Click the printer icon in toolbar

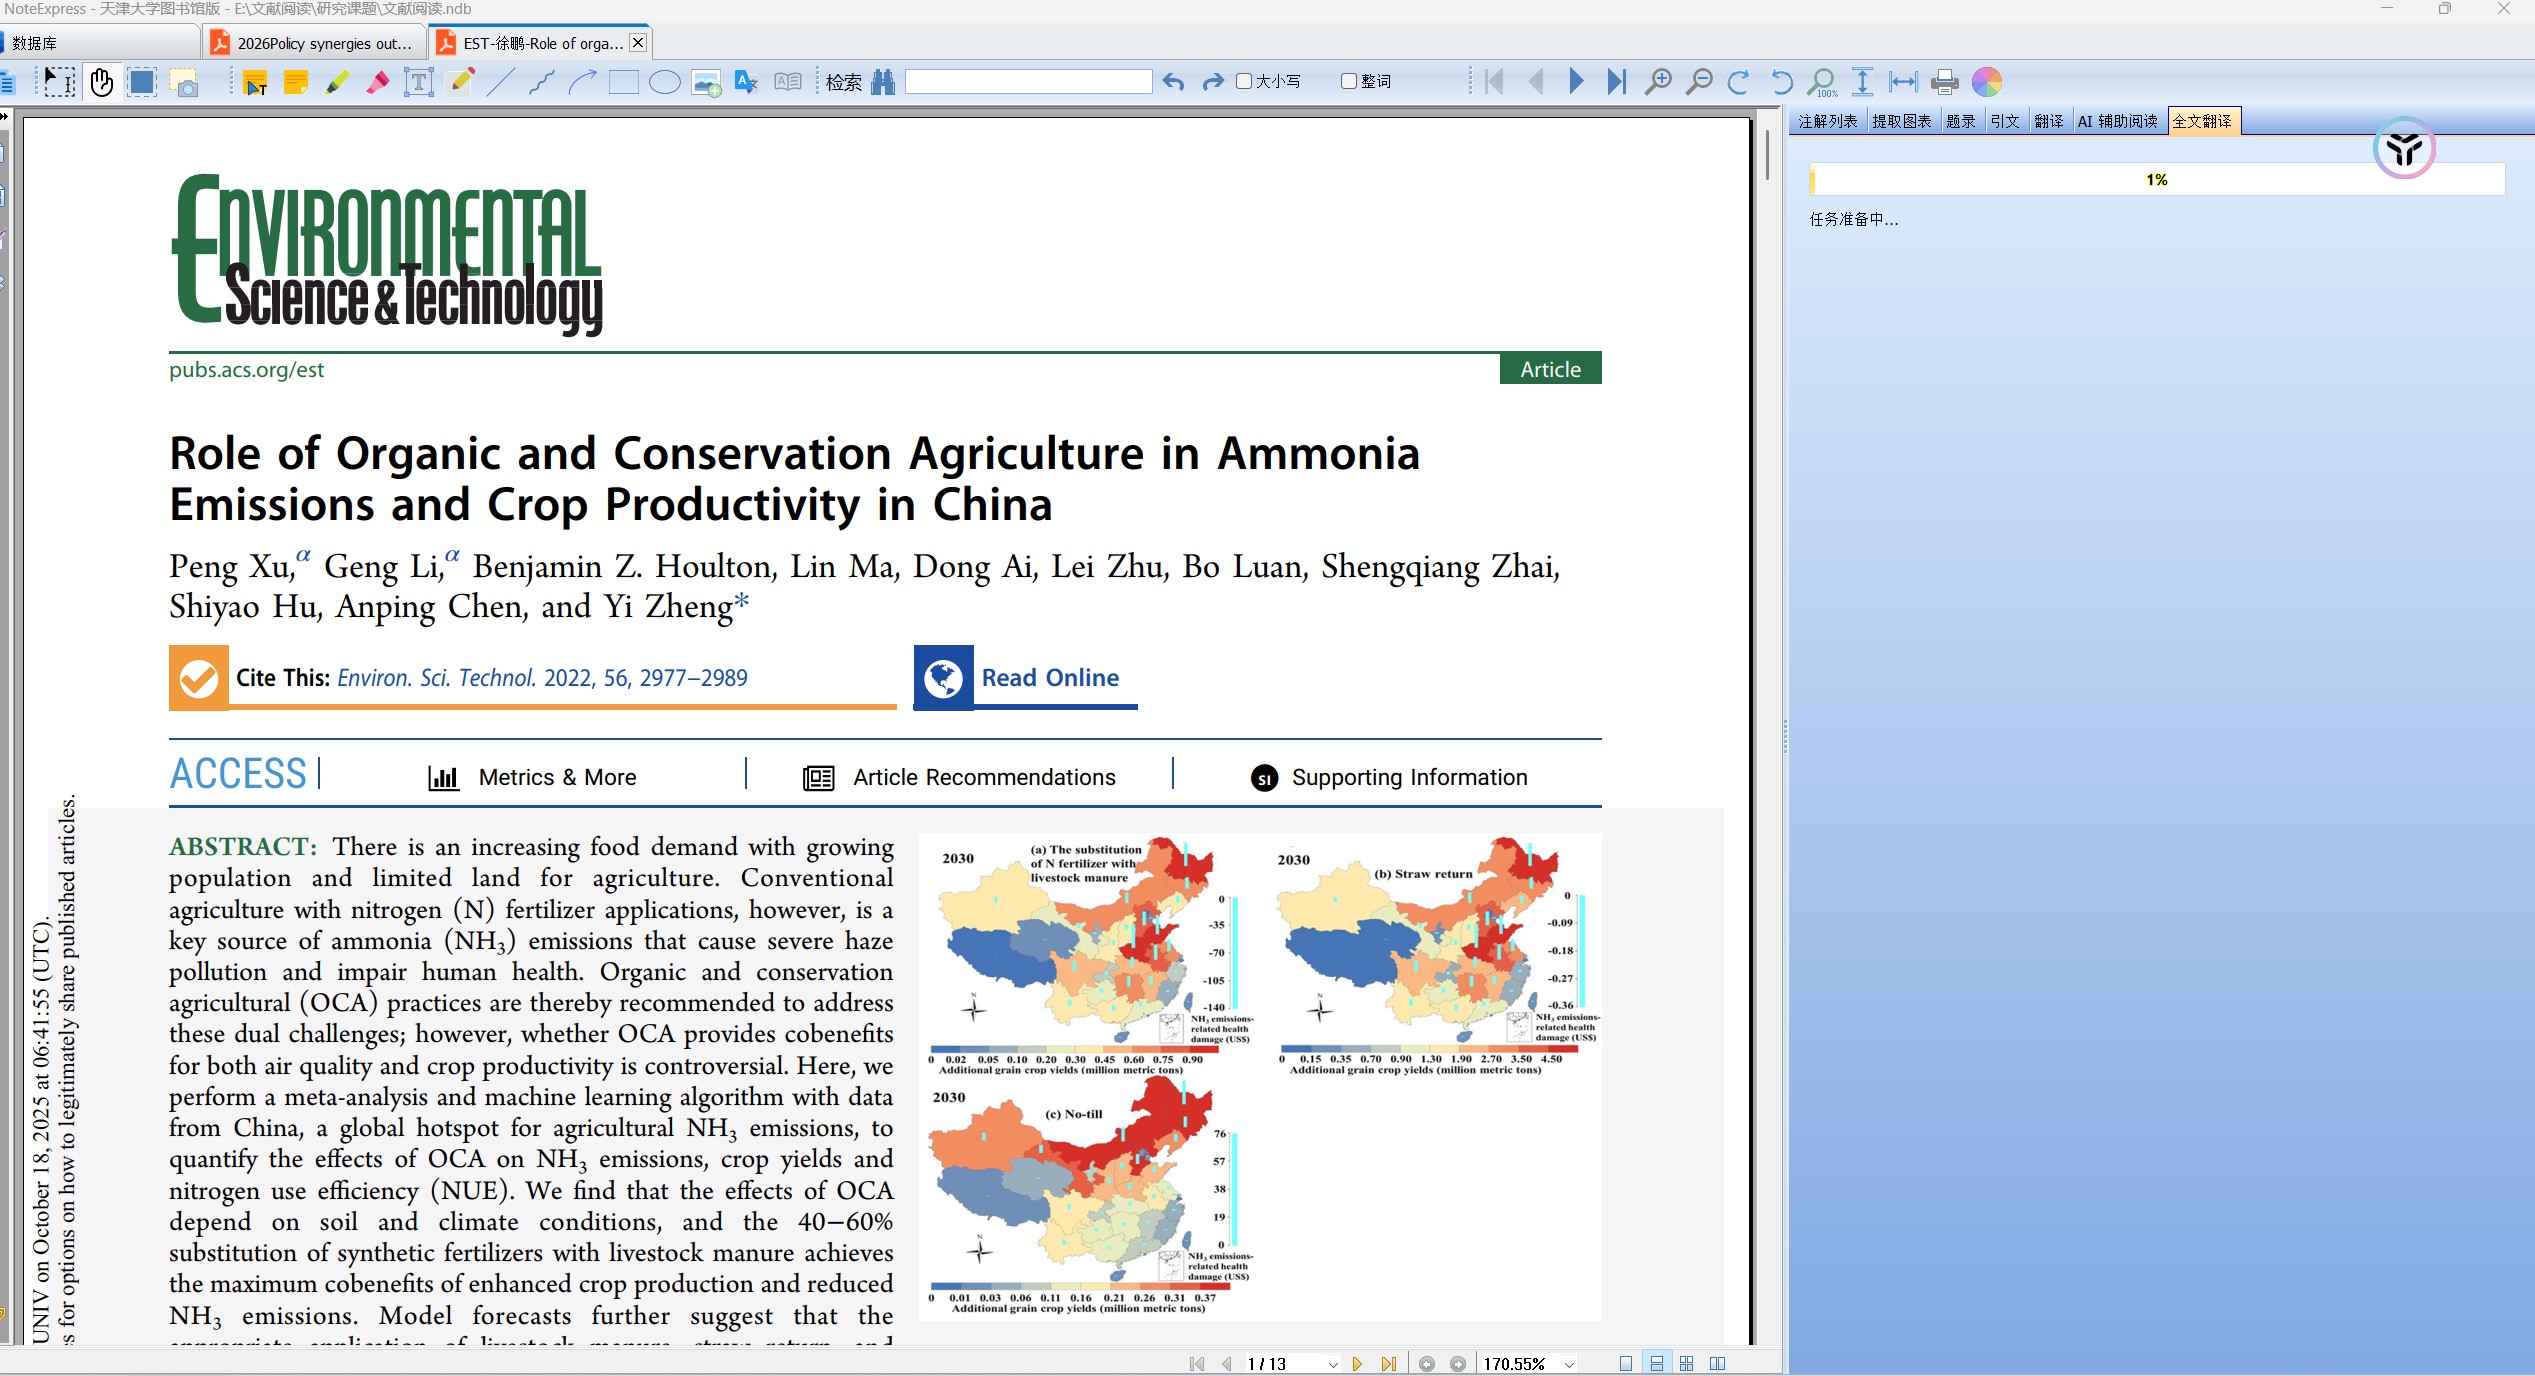point(1944,82)
